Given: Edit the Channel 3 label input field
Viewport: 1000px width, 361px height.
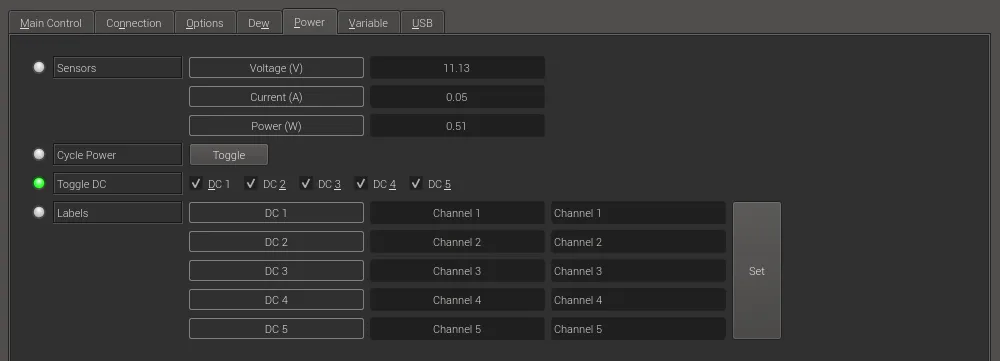Looking at the screenshot, I should (x=638, y=271).
